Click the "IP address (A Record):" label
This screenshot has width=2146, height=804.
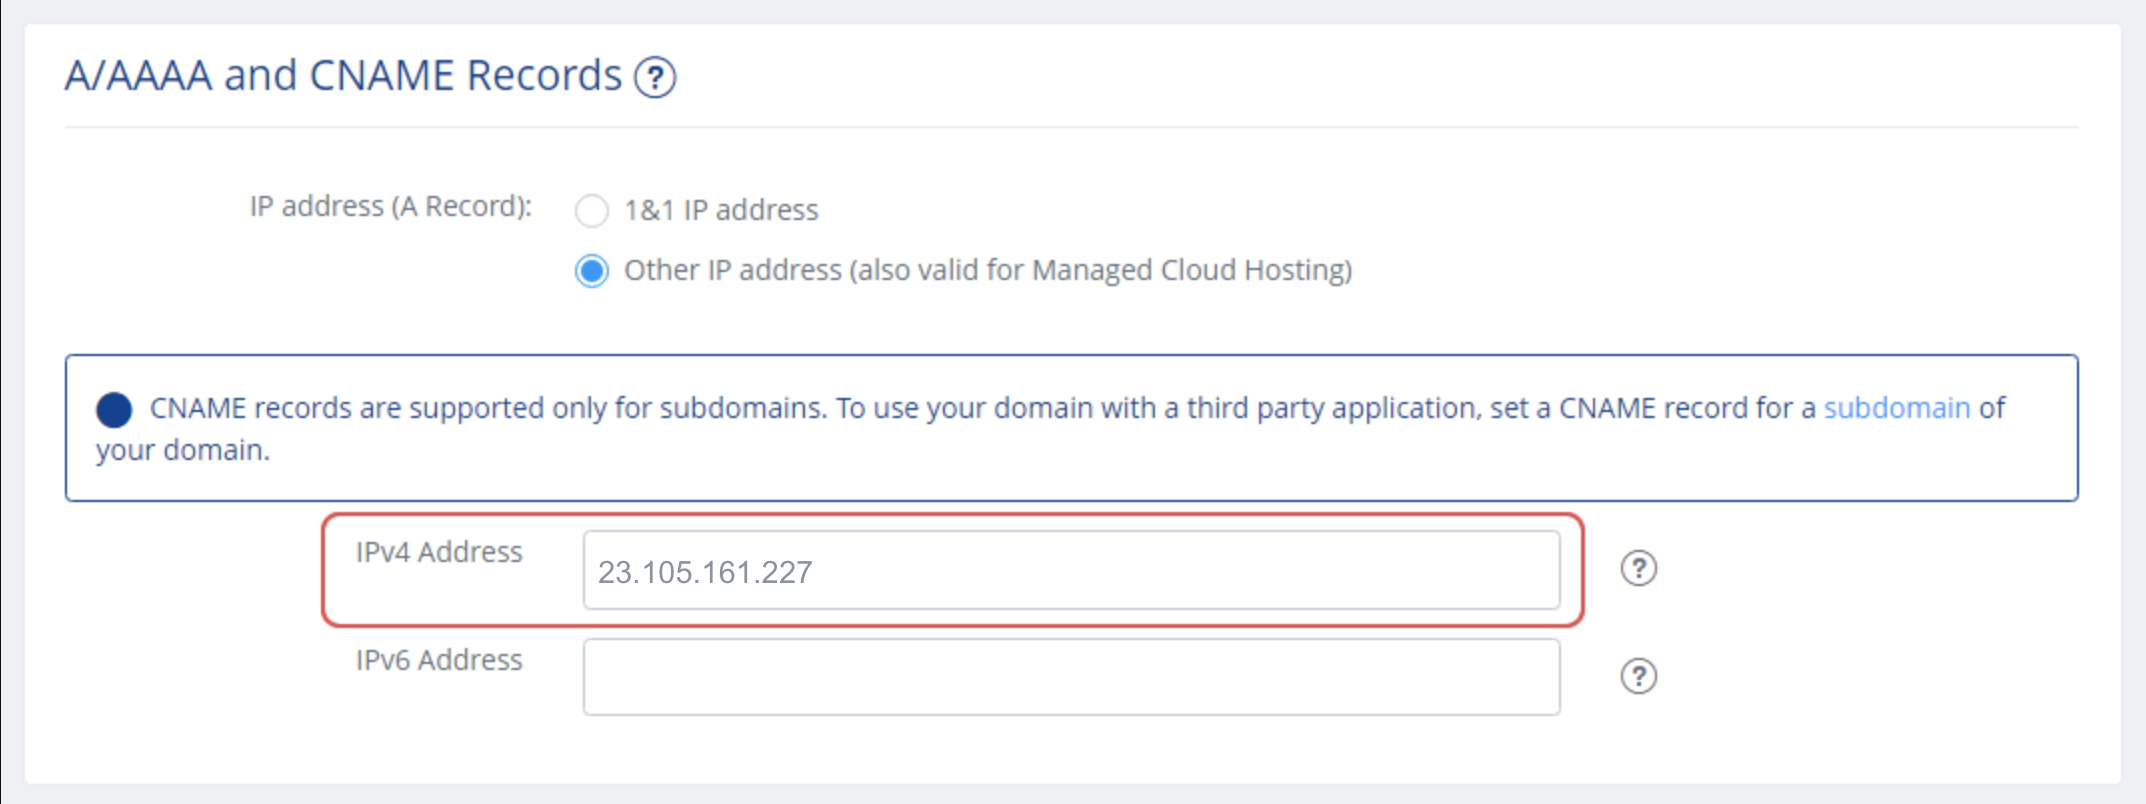[x=390, y=206]
